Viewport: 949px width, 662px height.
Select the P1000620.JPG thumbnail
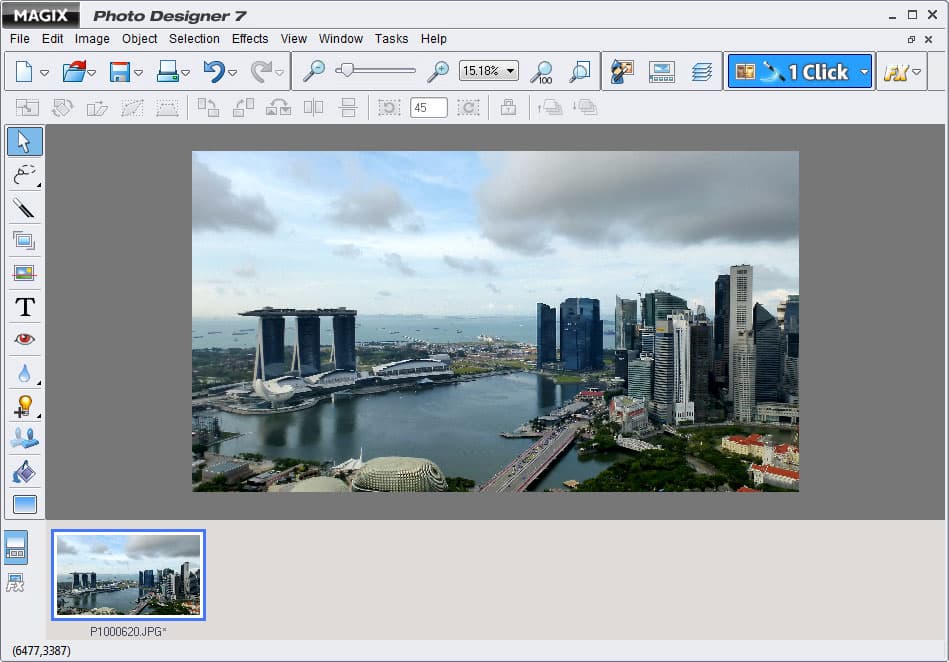[x=129, y=575]
